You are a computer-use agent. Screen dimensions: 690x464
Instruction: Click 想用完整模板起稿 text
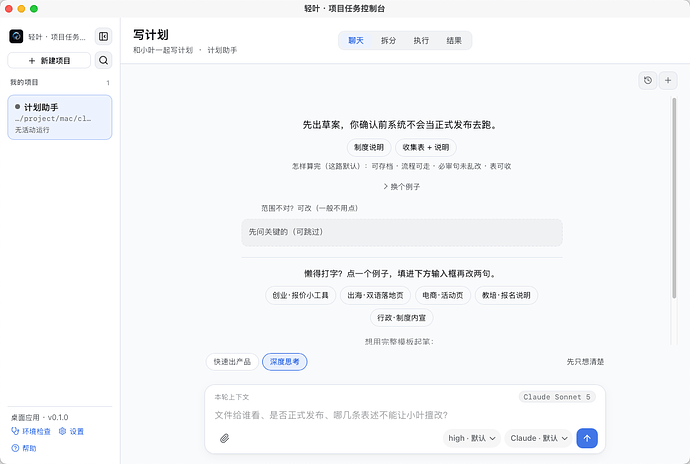point(399,342)
